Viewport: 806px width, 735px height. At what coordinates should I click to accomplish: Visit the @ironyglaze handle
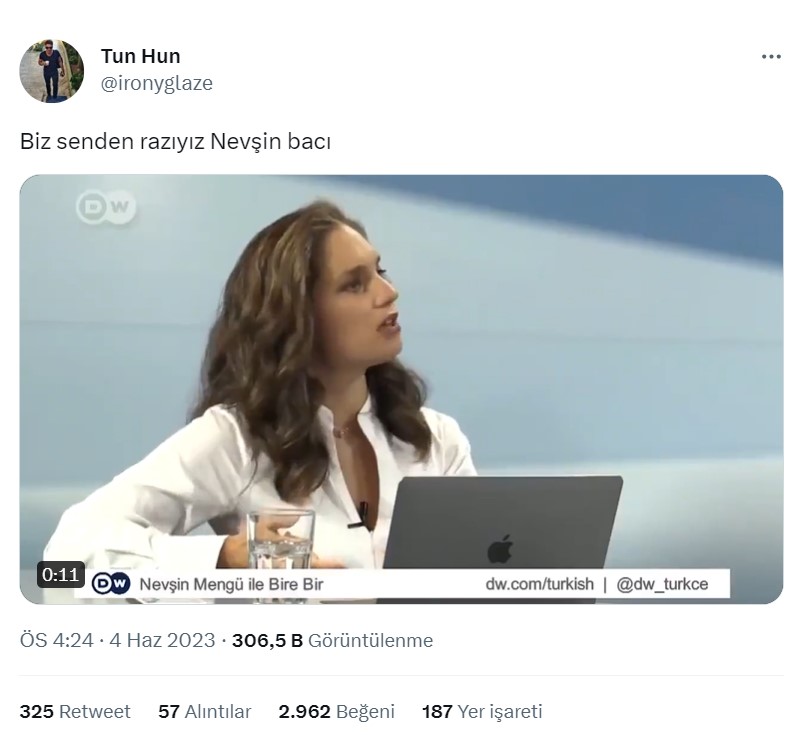156,83
